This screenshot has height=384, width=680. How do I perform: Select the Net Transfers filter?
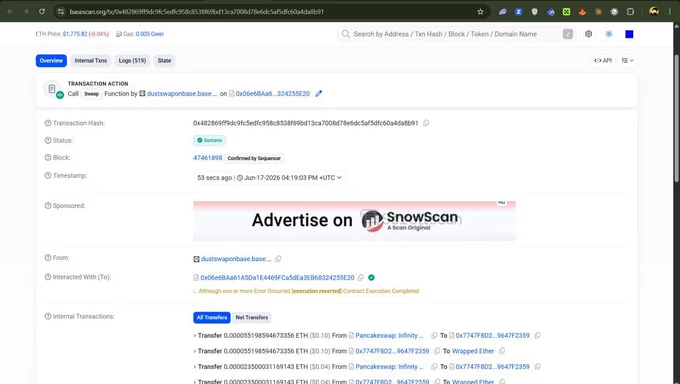pos(252,318)
